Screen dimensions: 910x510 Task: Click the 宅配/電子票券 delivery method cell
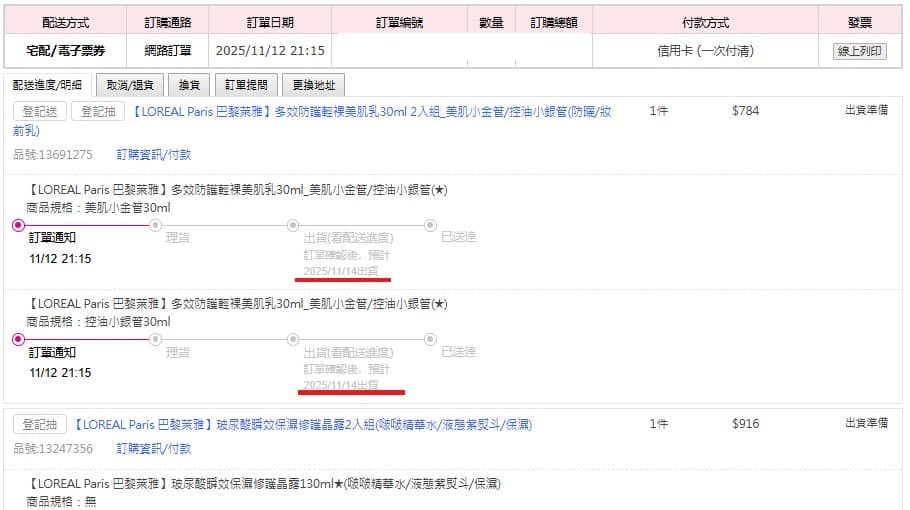pyautogui.click(x=66, y=50)
